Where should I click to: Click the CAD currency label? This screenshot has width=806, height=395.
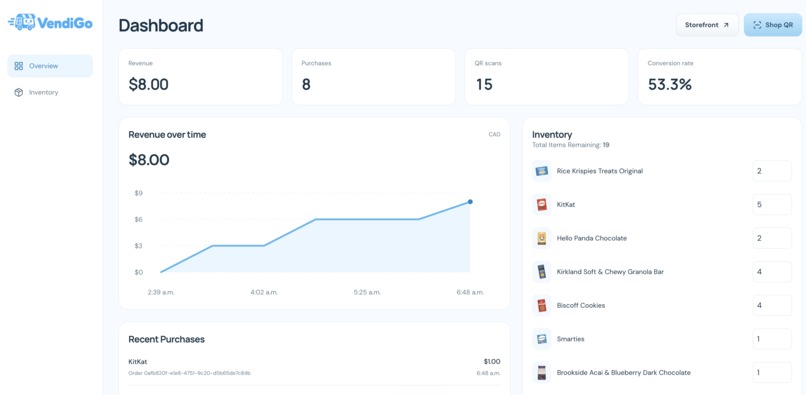pyautogui.click(x=494, y=135)
